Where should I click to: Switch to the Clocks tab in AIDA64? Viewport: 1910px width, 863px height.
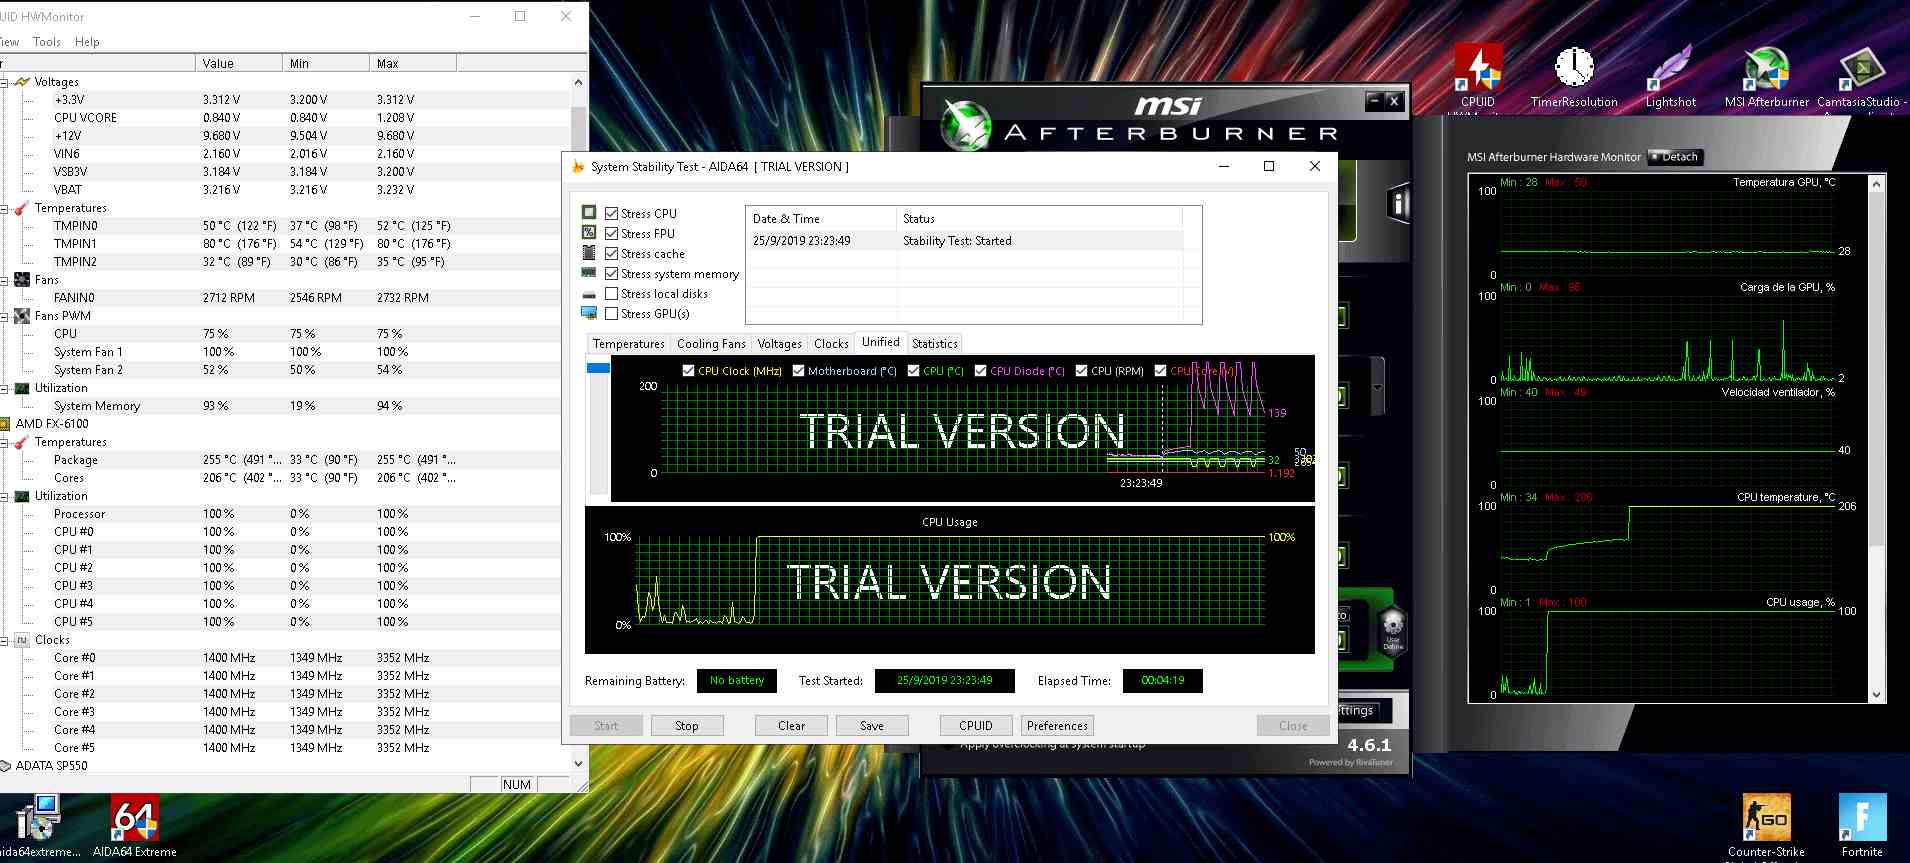click(x=831, y=343)
